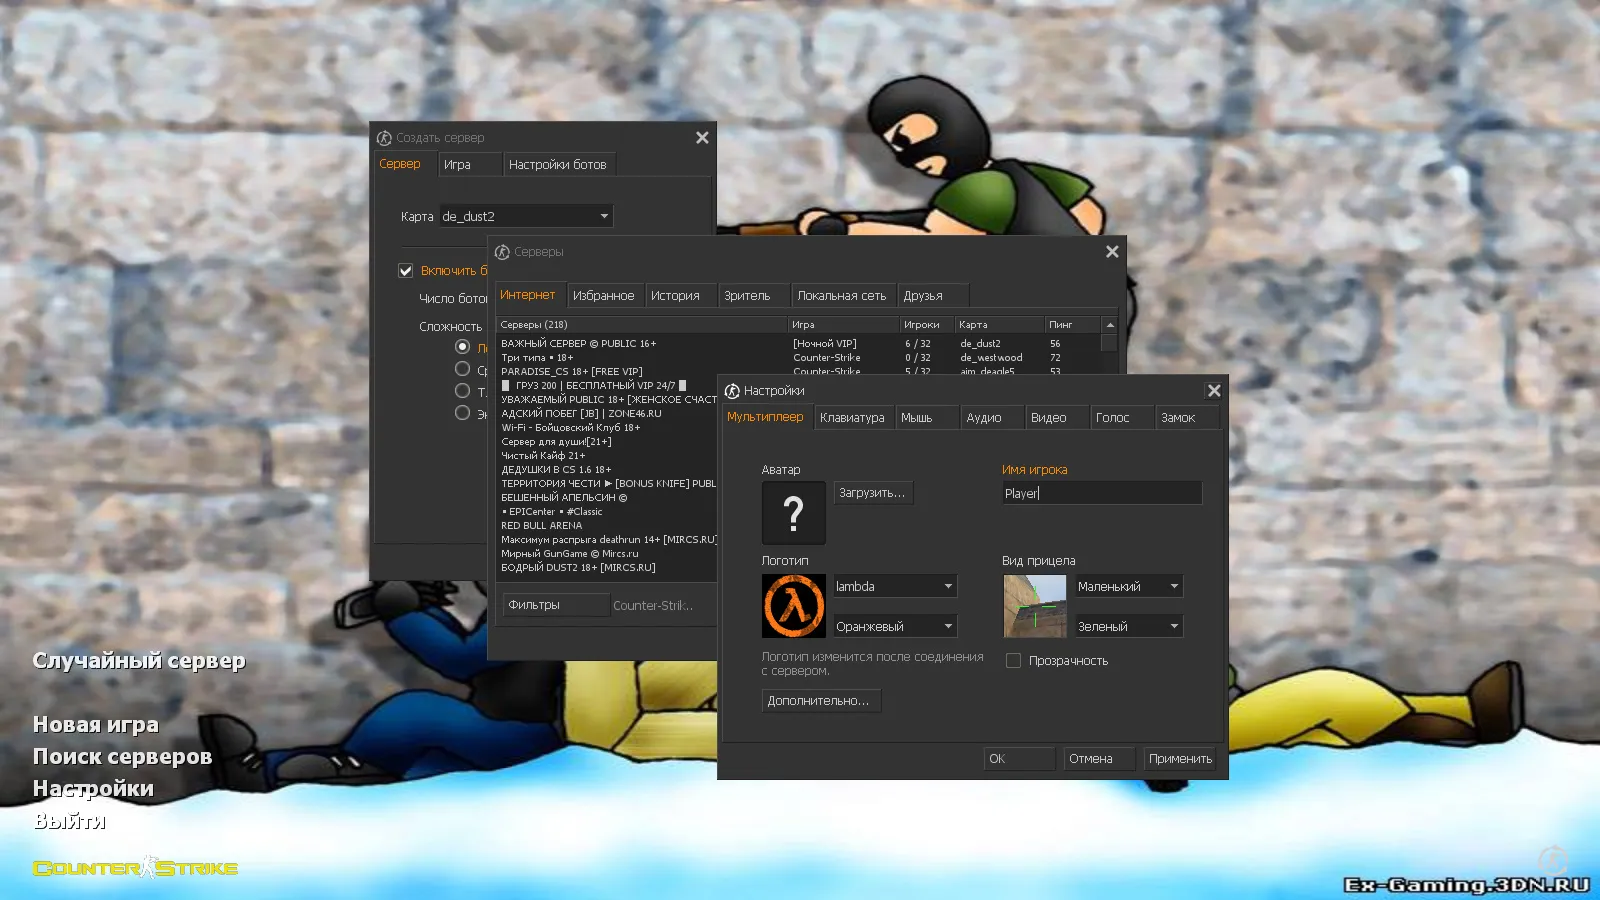This screenshot has height=900, width=1600.
Task: Close the Серверы server browser window
Action: (x=1111, y=252)
